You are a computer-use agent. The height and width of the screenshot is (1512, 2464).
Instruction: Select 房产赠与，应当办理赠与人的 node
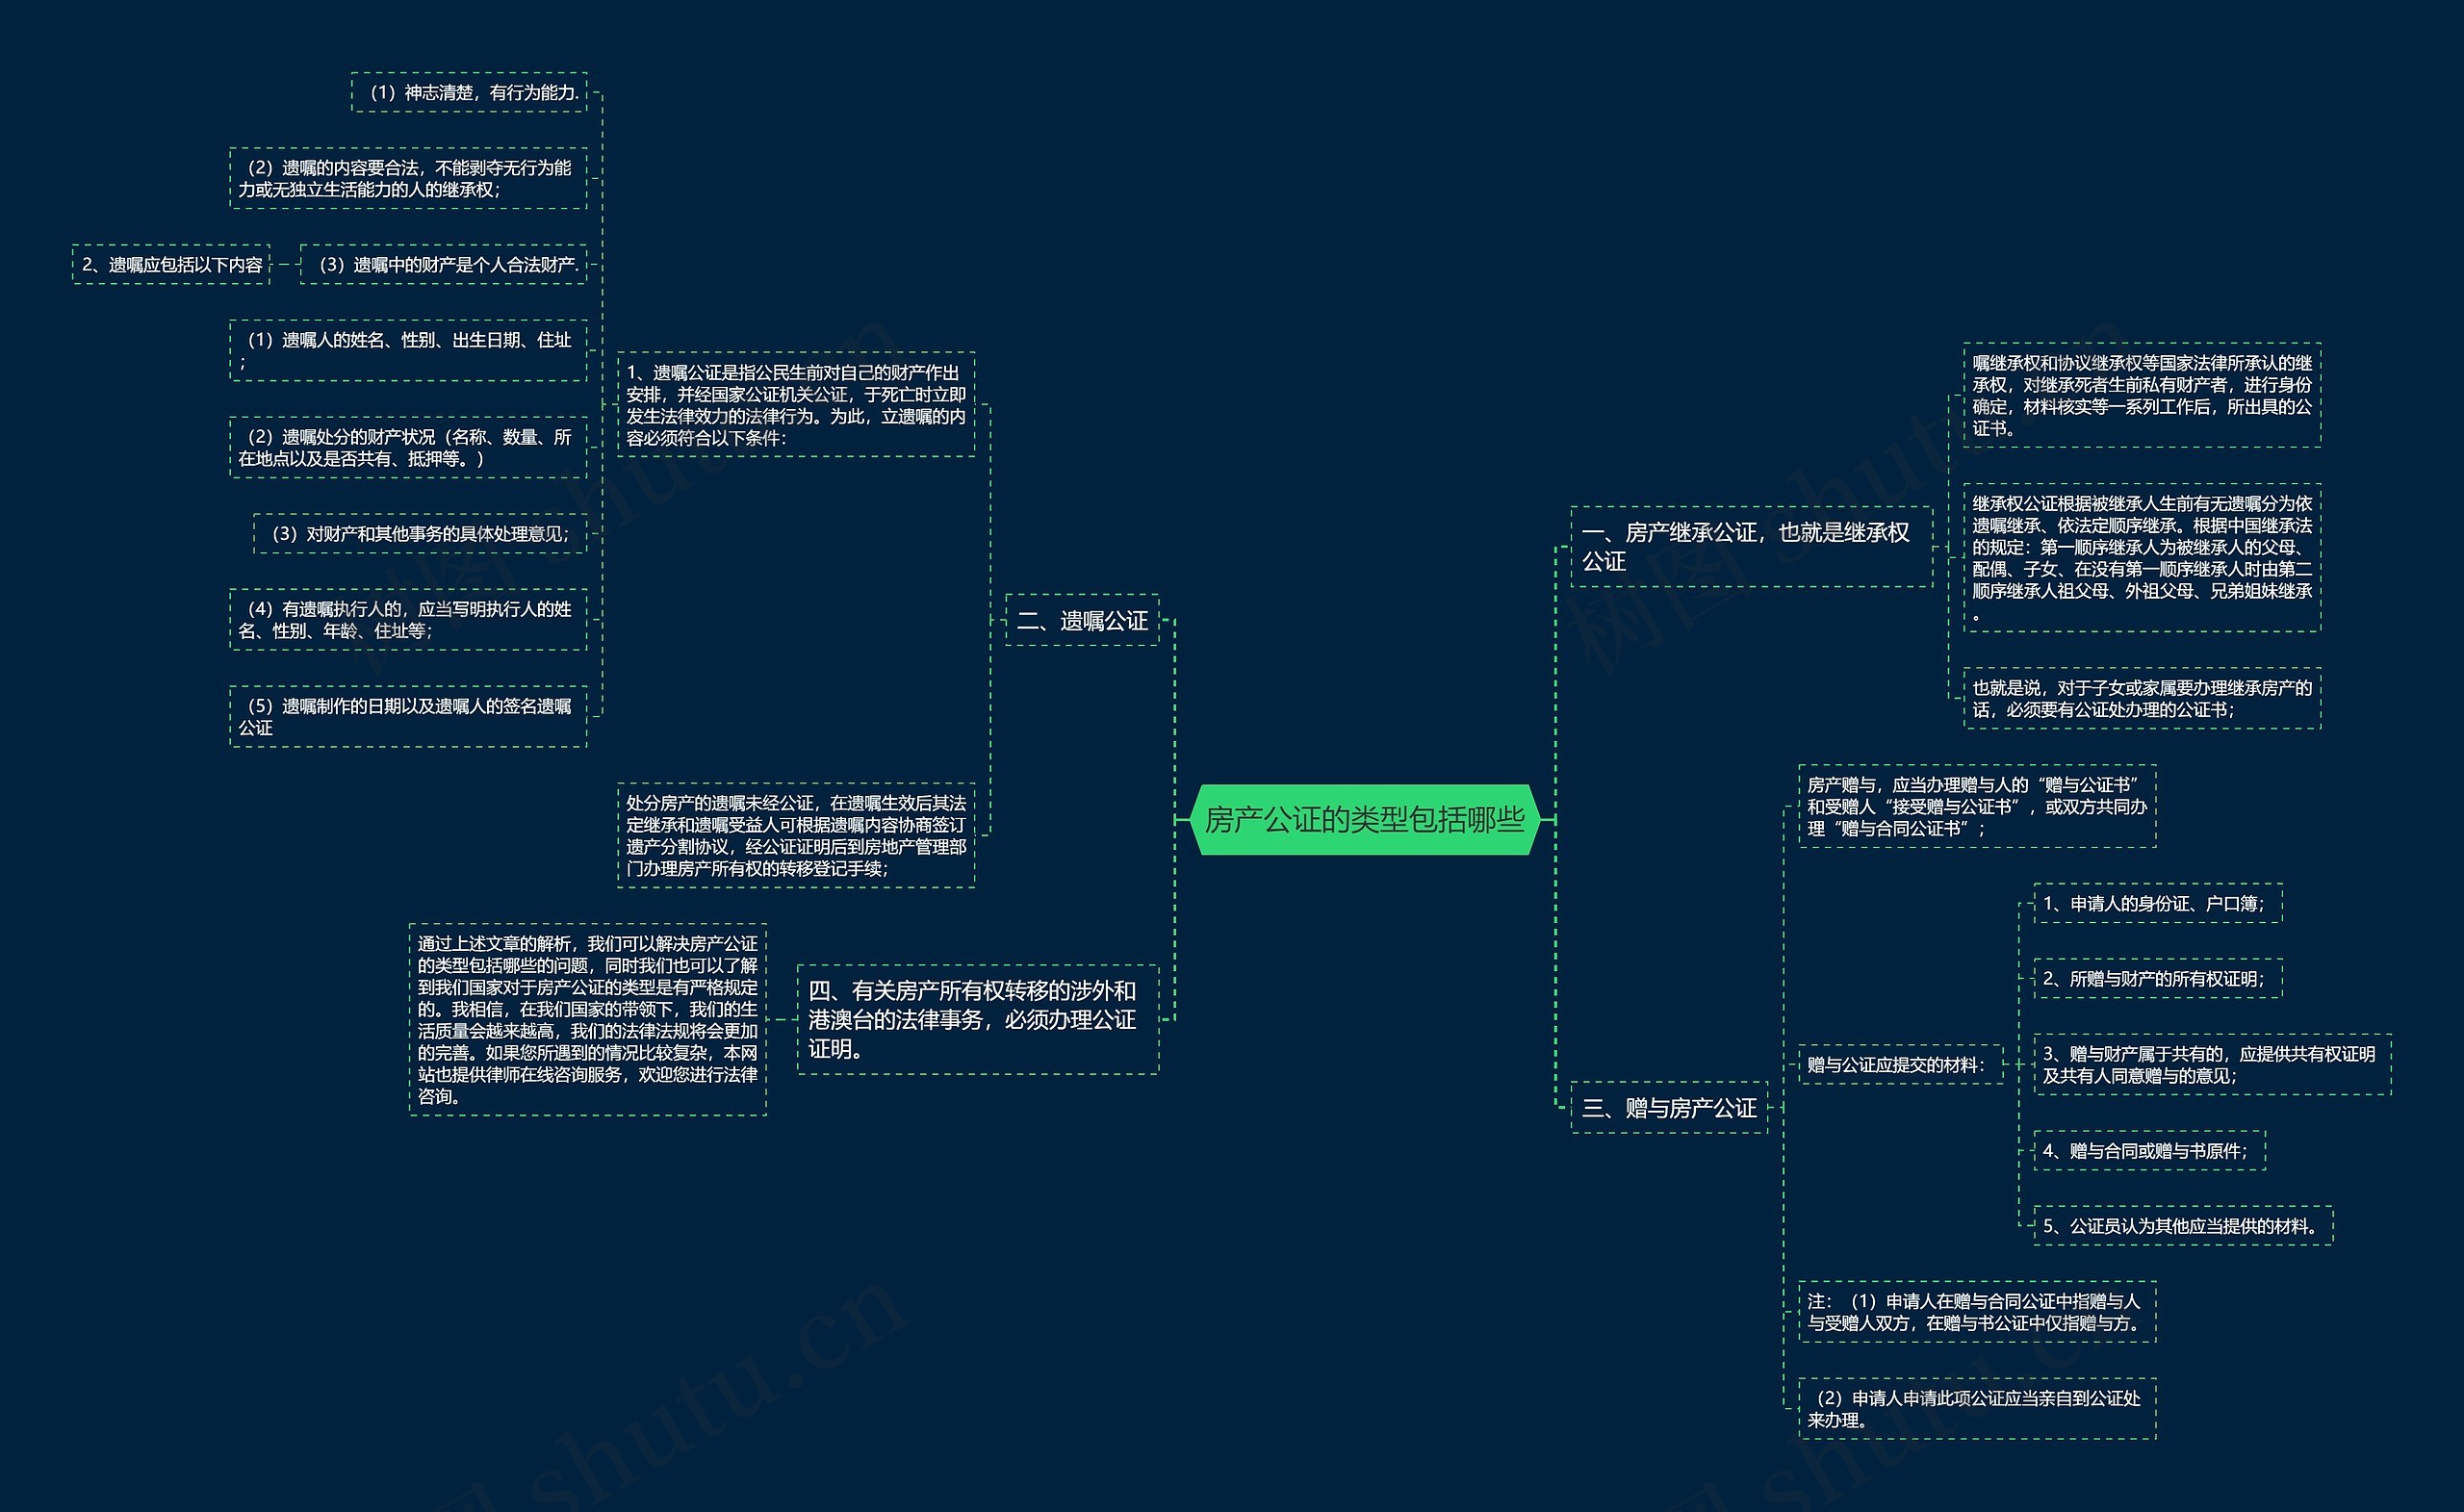tap(1976, 807)
